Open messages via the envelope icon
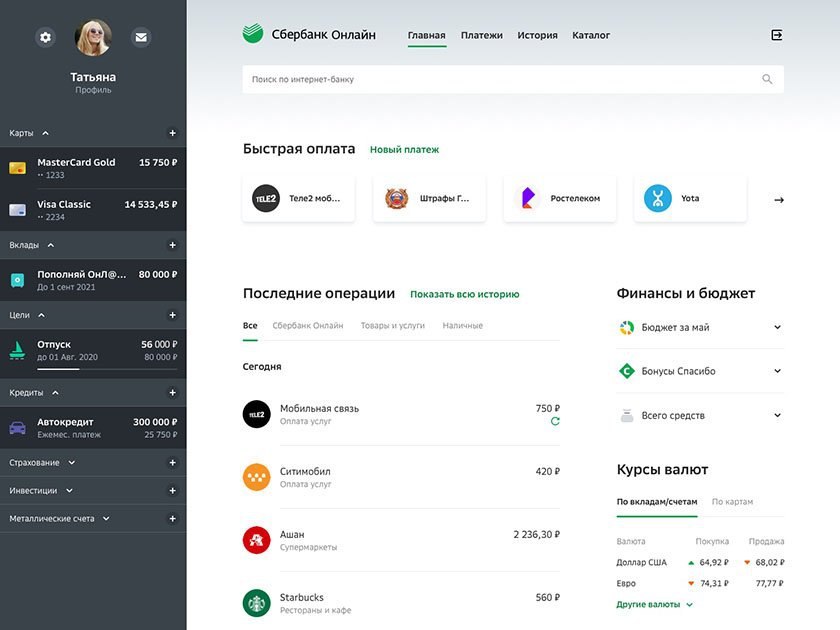 click(141, 37)
